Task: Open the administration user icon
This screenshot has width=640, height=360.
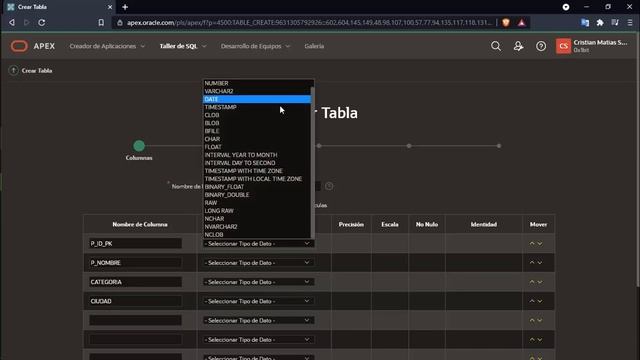Action: point(518,46)
